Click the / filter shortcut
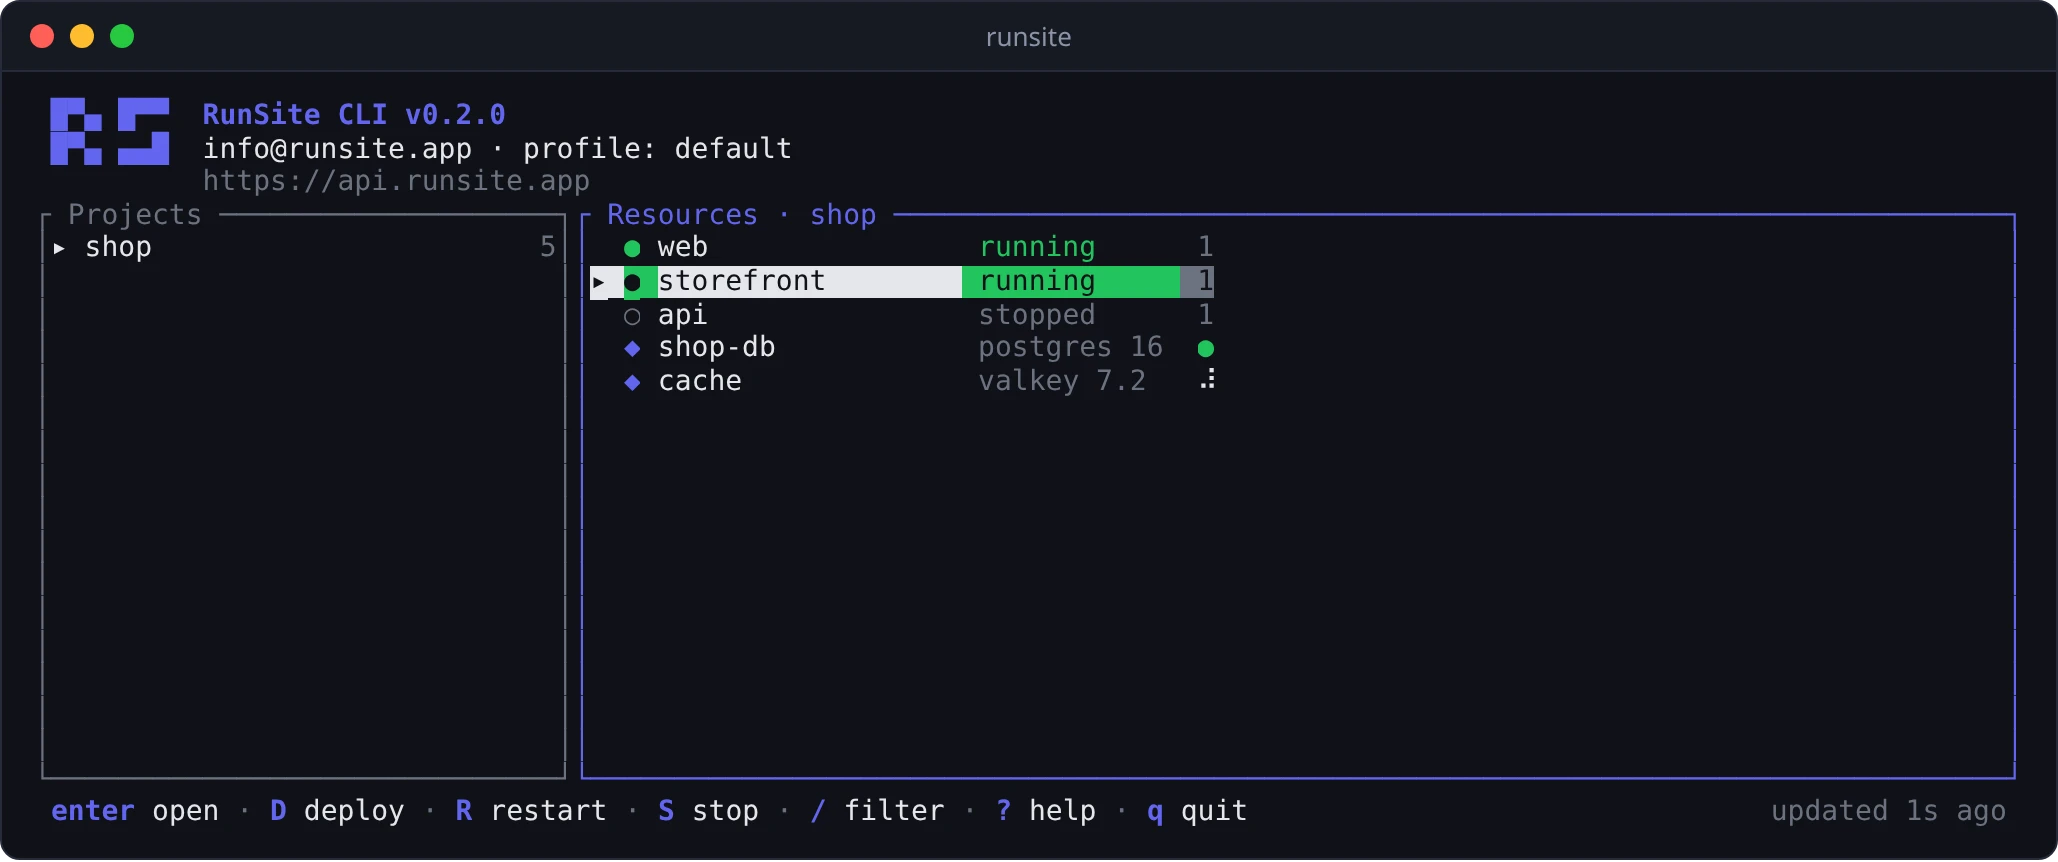Image resolution: width=2058 pixels, height=862 pixels. [x=877, y=810]
